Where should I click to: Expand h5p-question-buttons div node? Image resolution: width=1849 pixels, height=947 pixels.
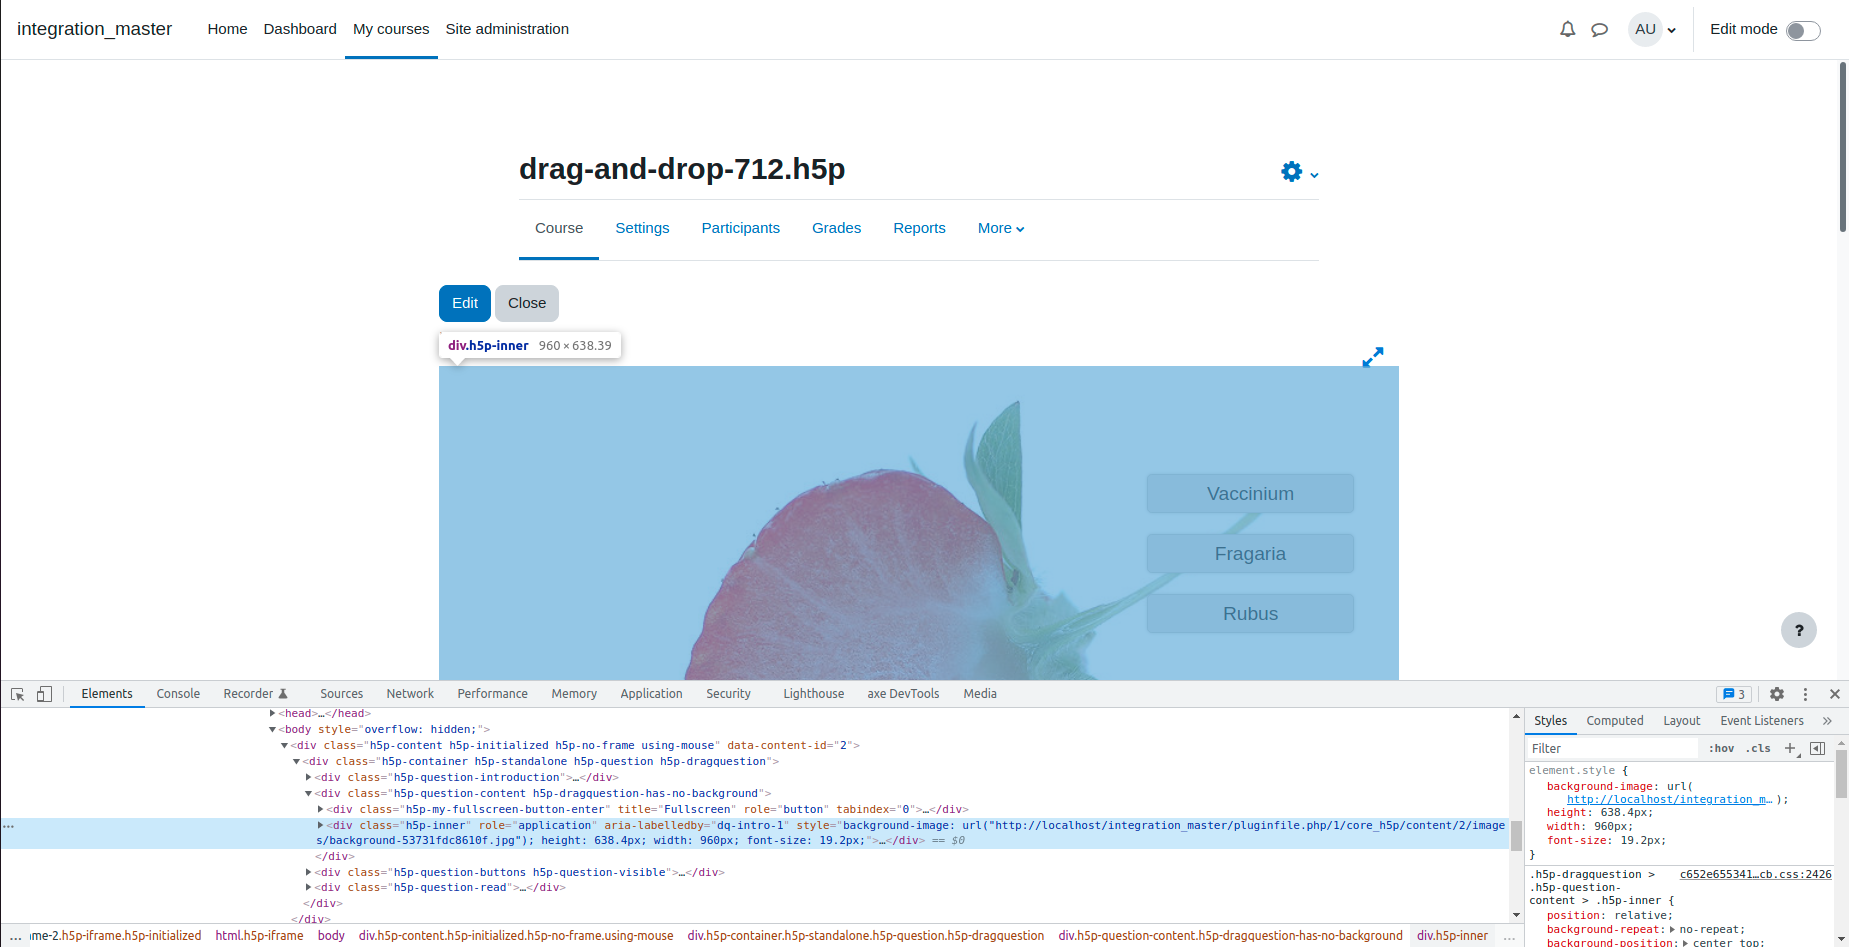pos(308,872)
